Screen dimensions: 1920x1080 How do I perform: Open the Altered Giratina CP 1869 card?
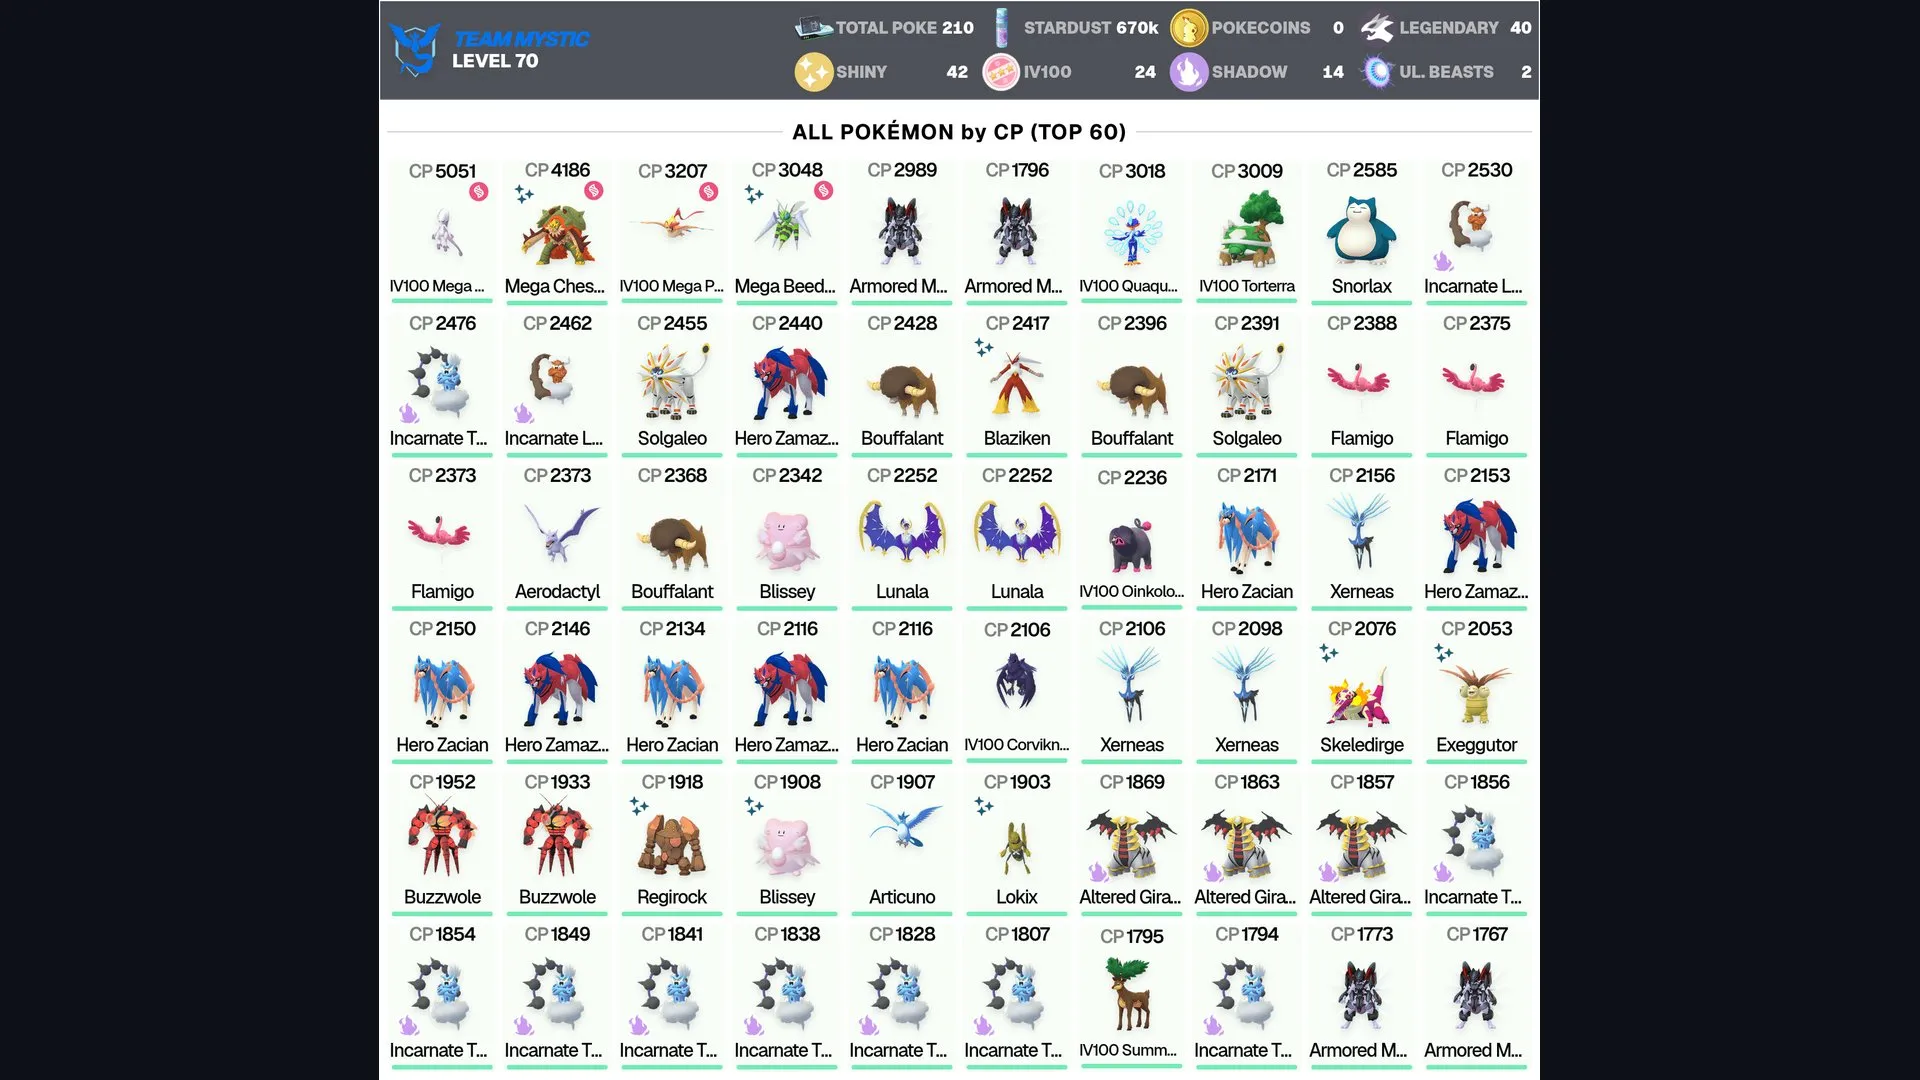[x=1131, y=842]
